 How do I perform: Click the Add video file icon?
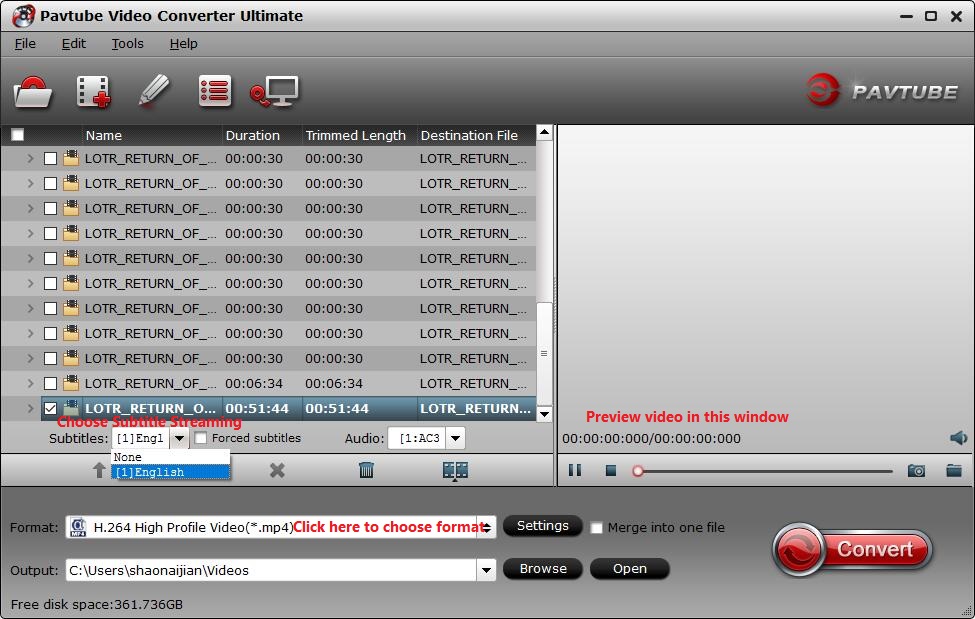click(93, 92)
